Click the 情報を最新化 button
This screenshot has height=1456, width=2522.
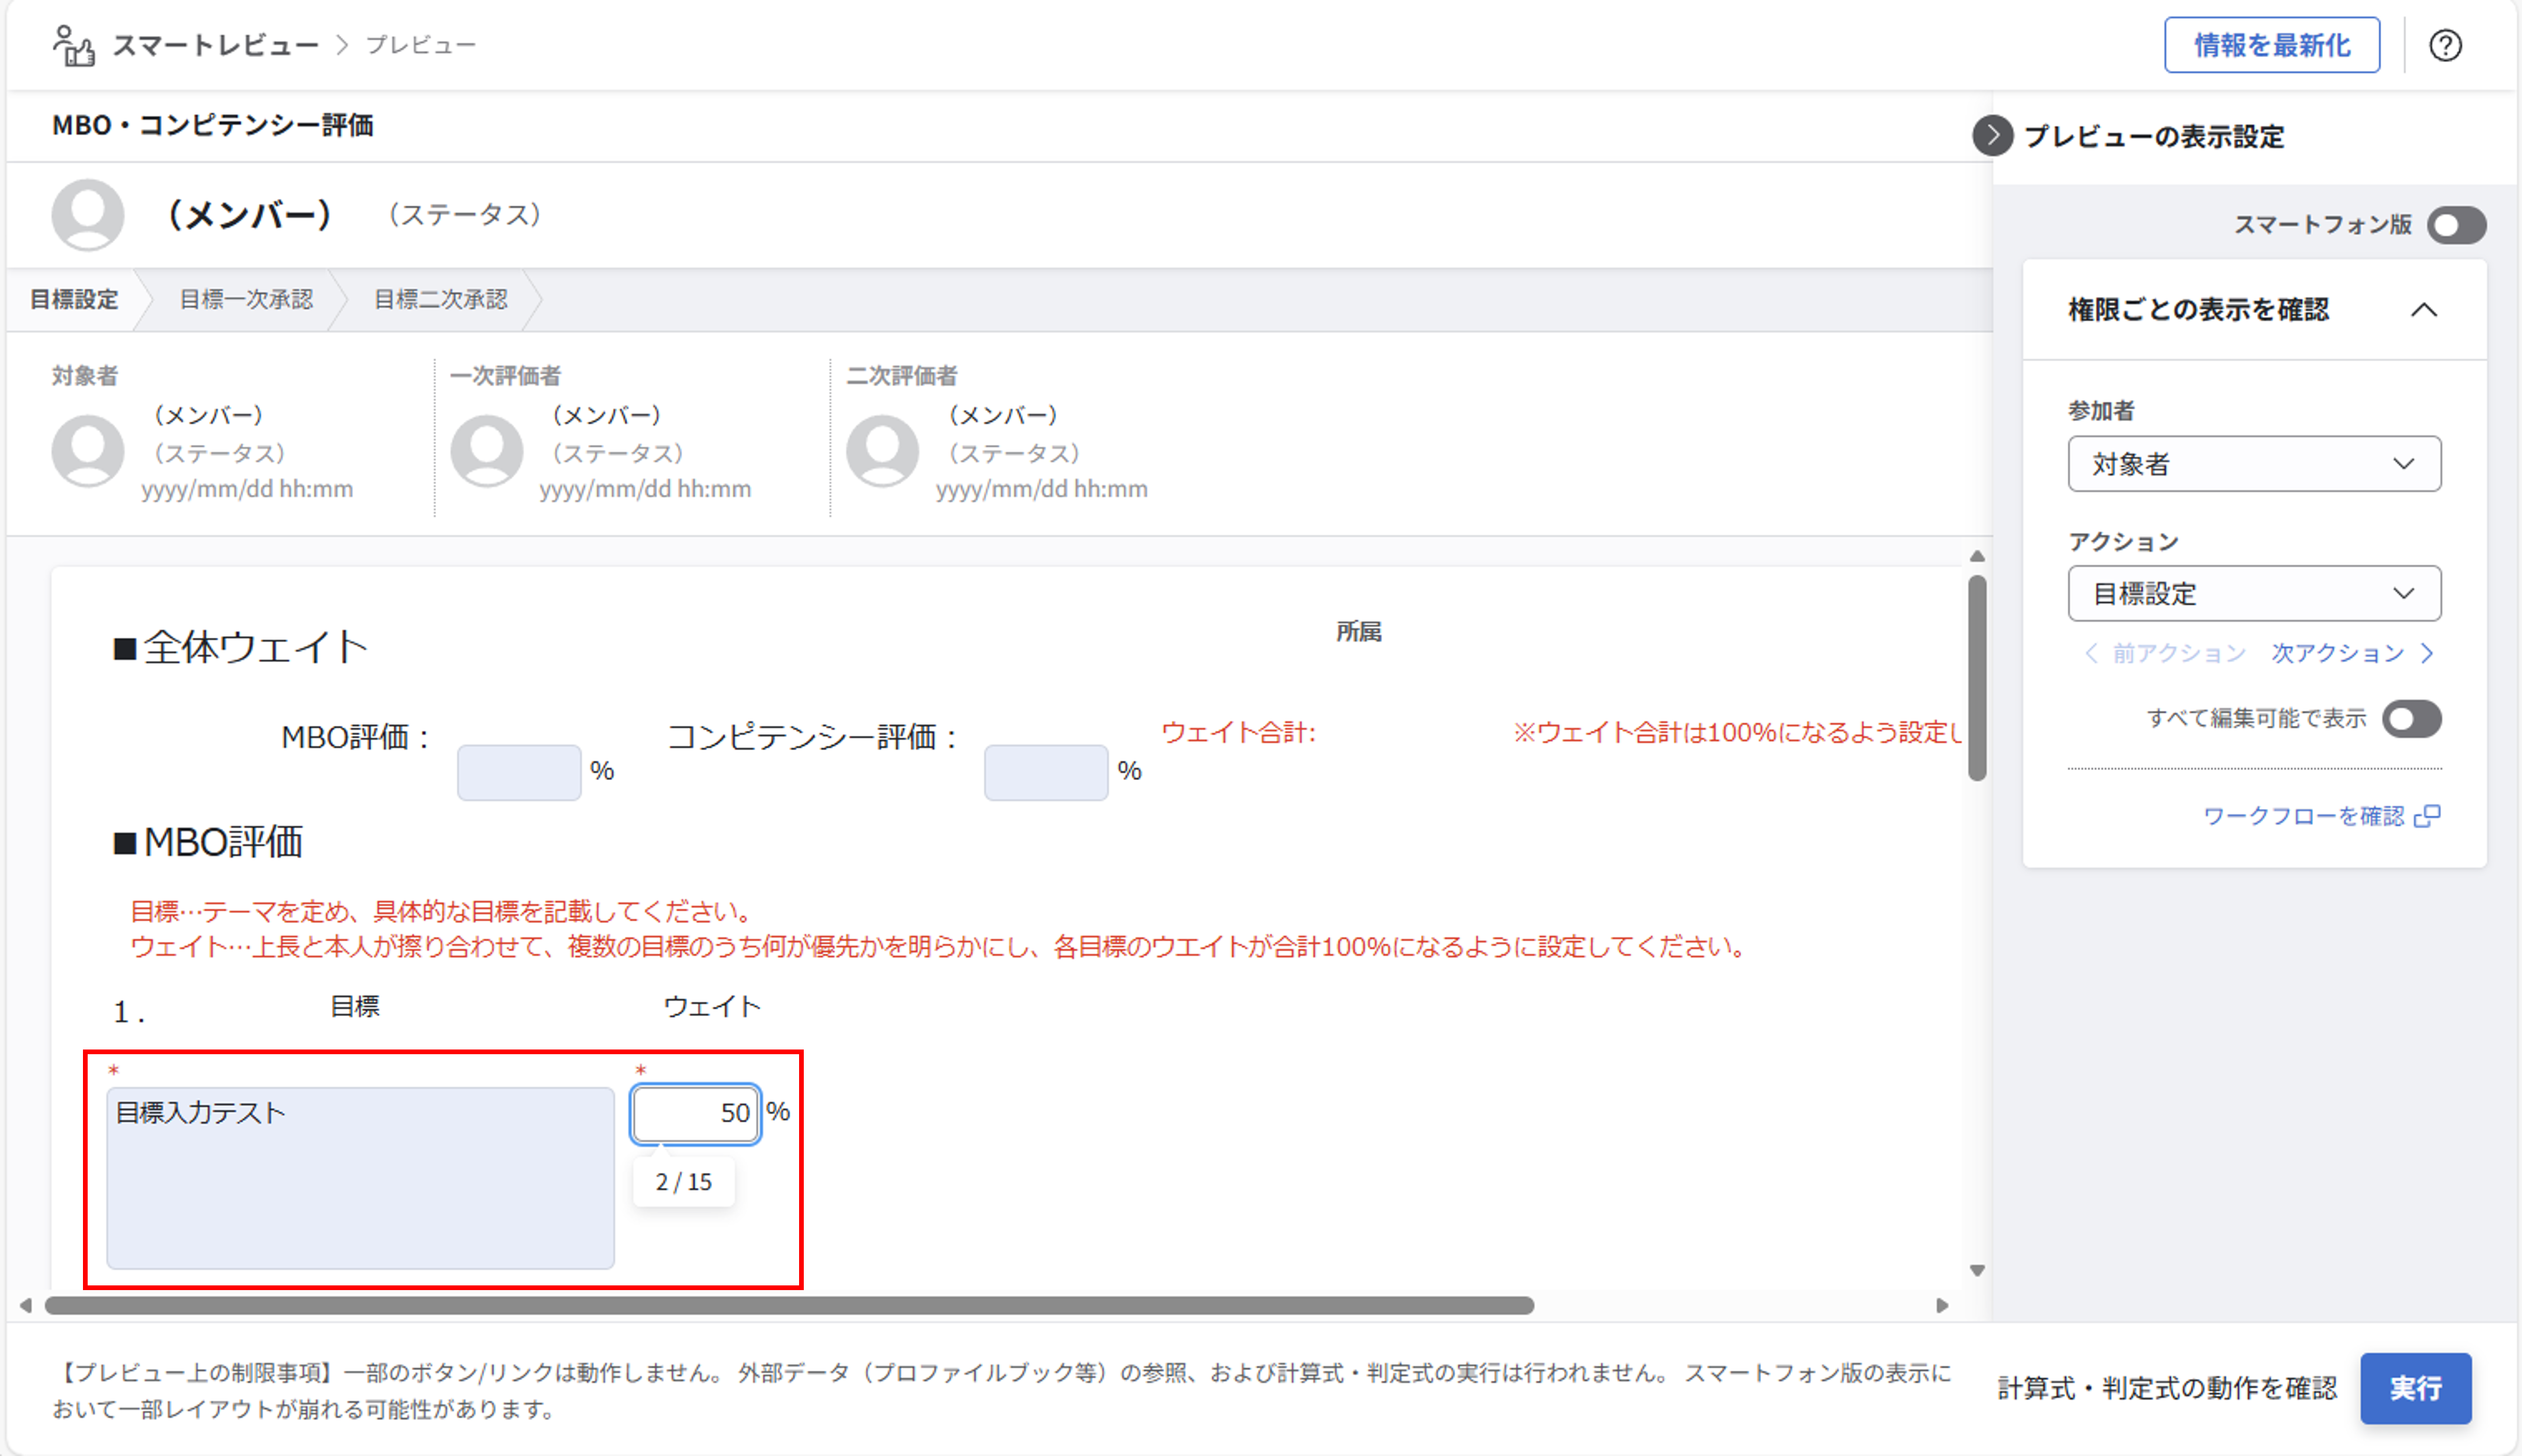click(x=2271, y=45)
